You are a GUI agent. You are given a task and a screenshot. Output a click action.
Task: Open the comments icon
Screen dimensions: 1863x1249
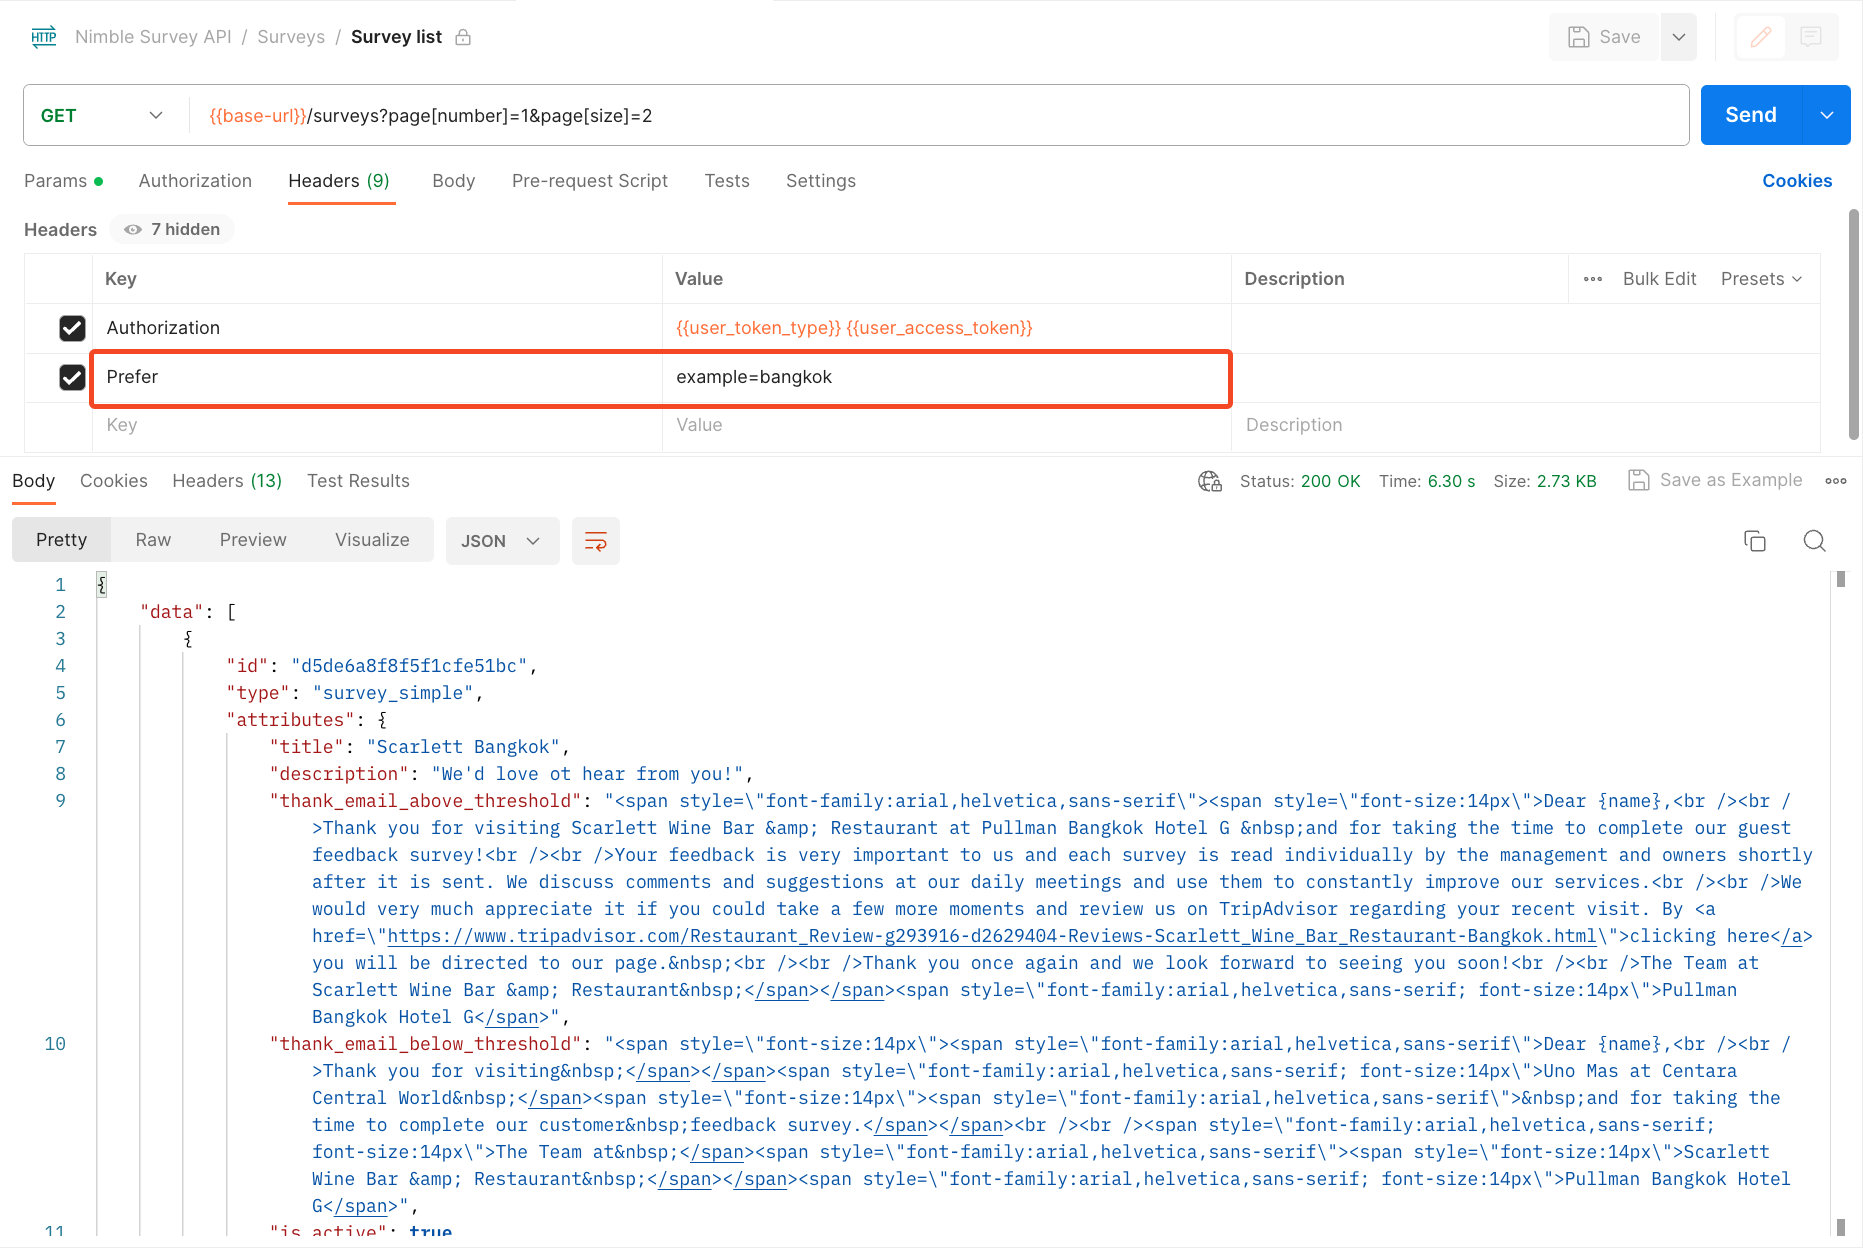tap(1810, 37)
